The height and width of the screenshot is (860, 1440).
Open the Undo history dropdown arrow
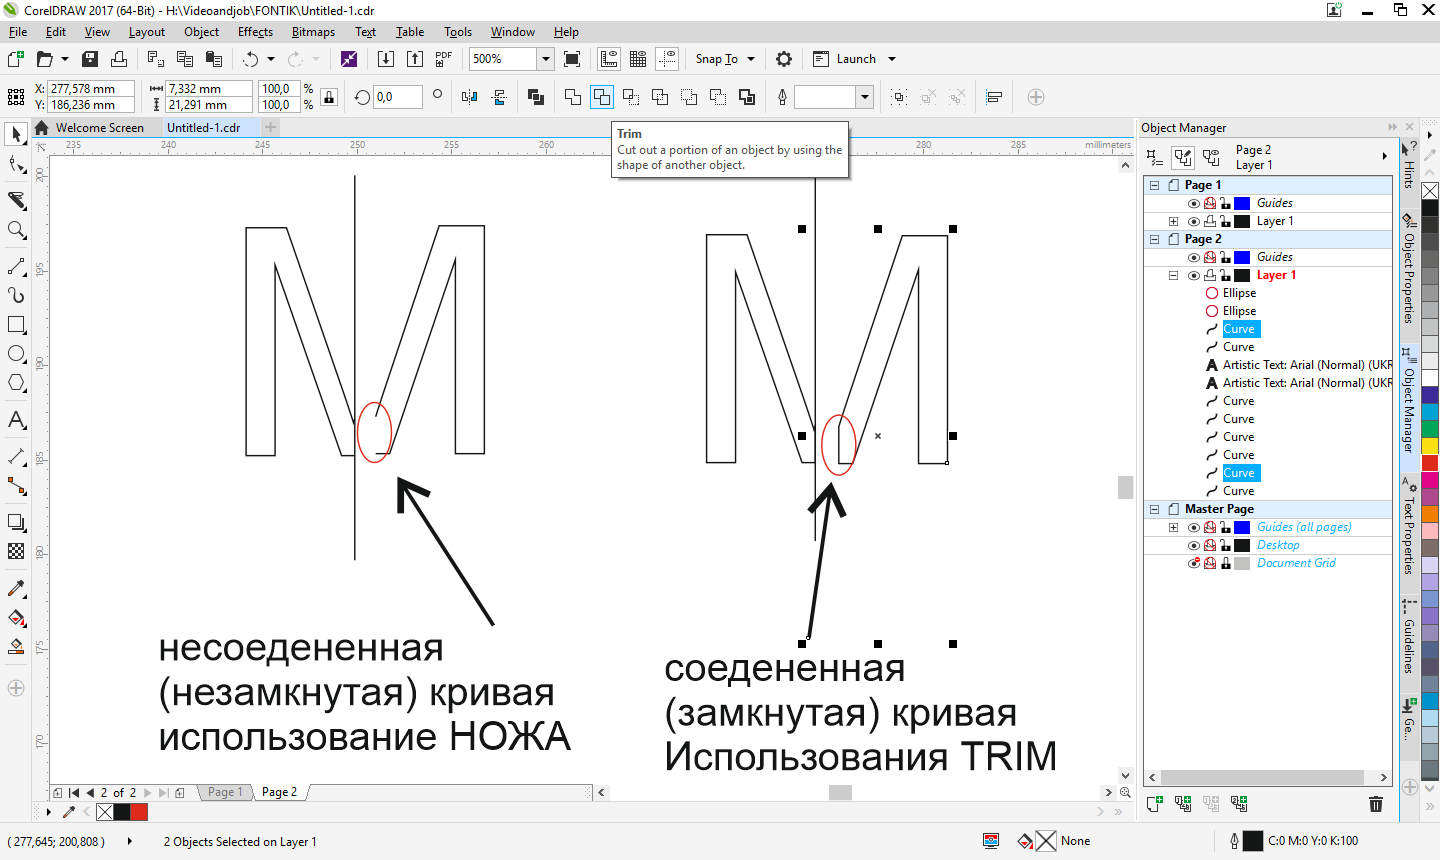click(271, 59)
